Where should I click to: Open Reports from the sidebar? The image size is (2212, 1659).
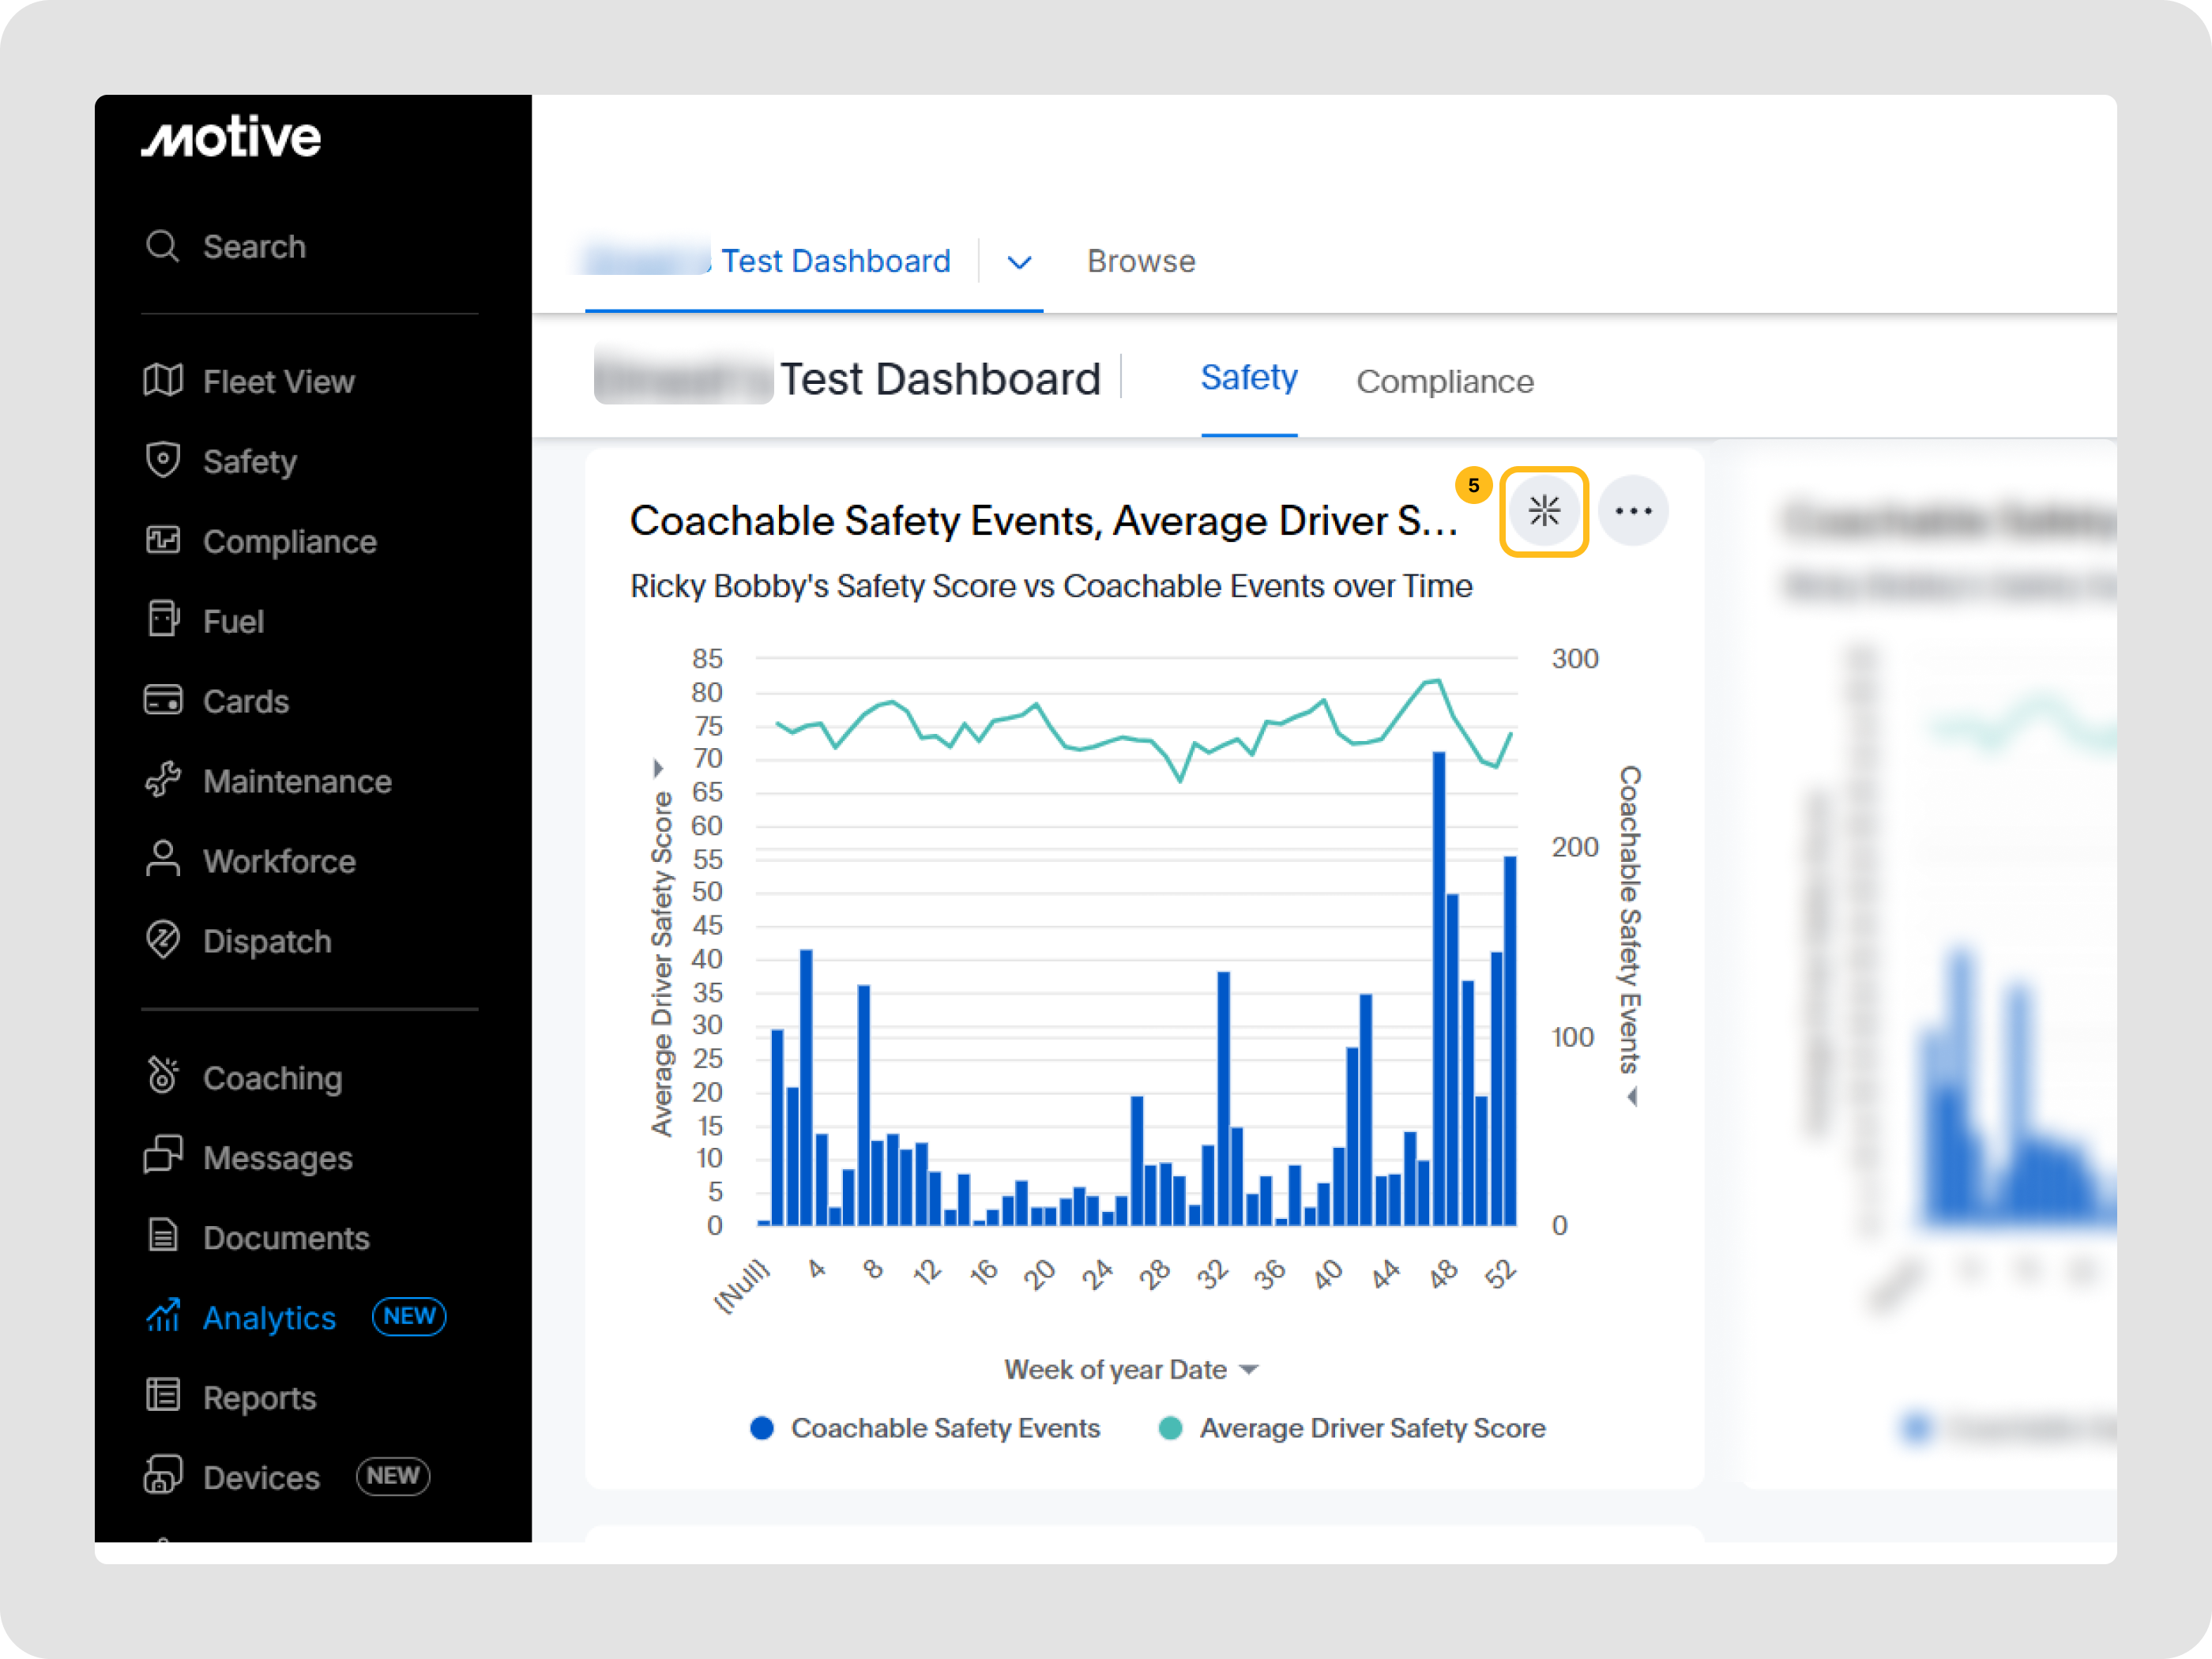259,1397
